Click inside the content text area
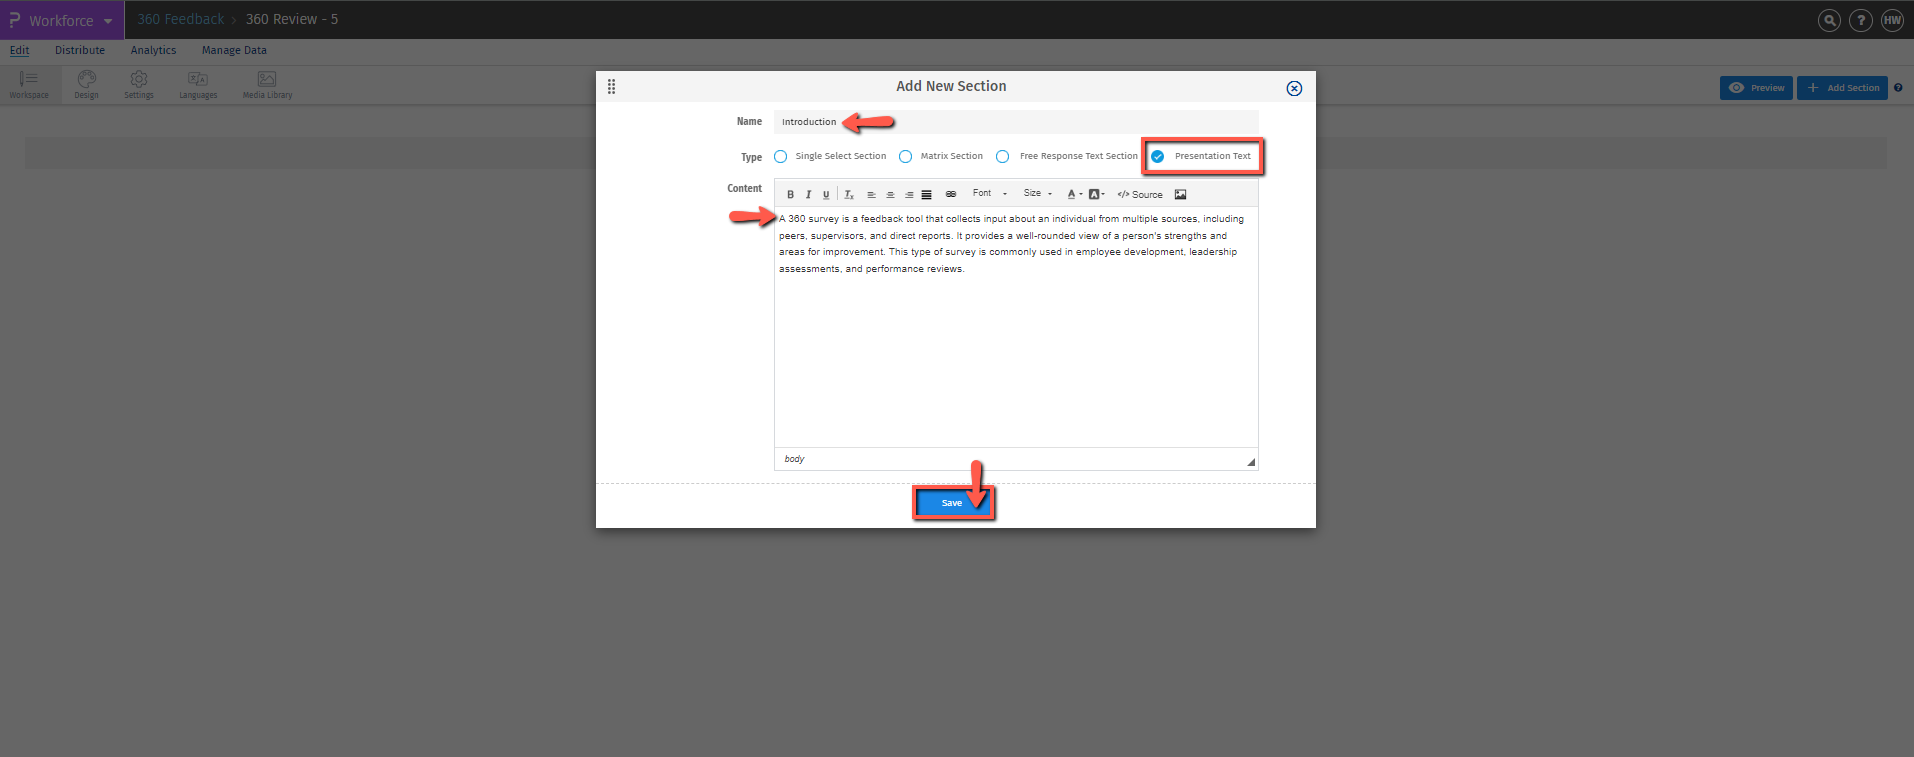The width and height of the screenshot is (1914, 757). point(1016,327)
